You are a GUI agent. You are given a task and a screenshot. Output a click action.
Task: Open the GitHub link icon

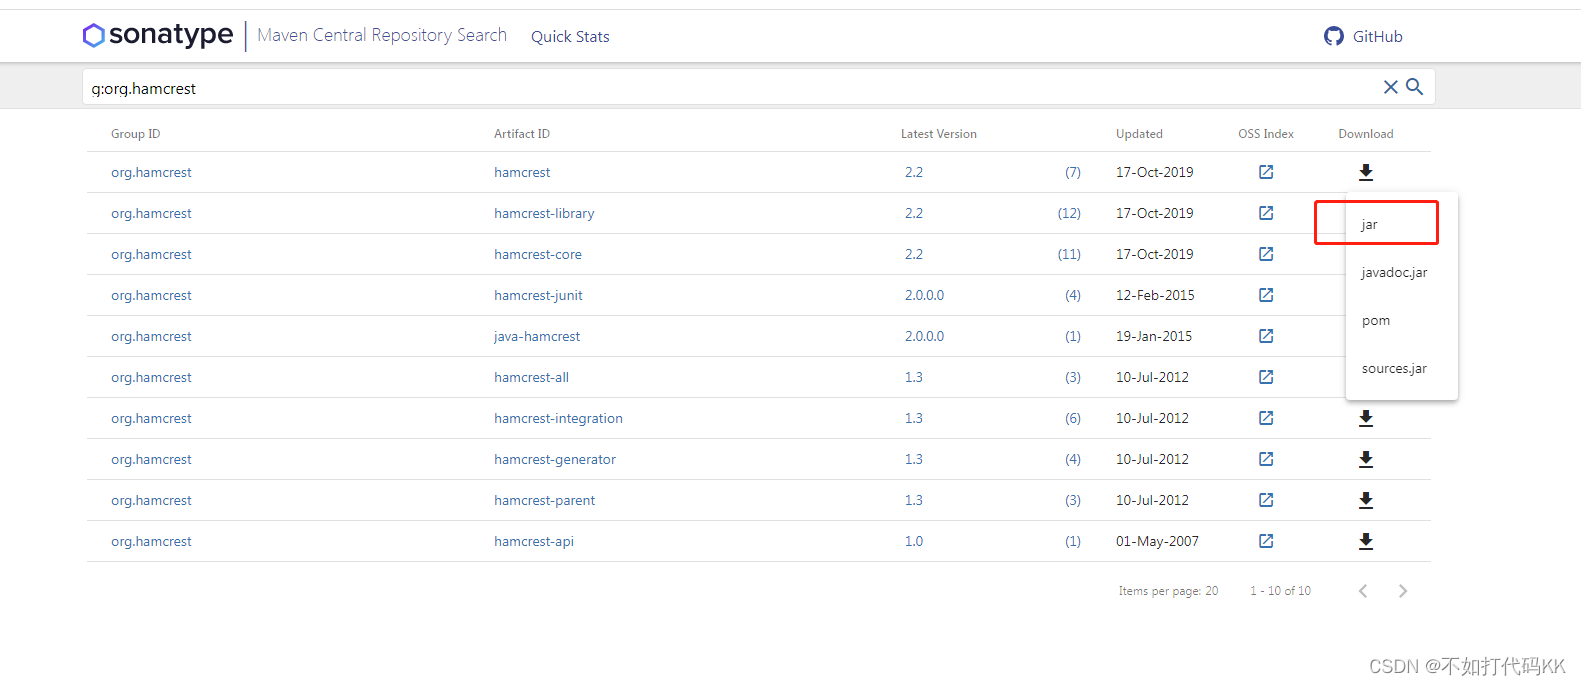tap(1334, 36)
